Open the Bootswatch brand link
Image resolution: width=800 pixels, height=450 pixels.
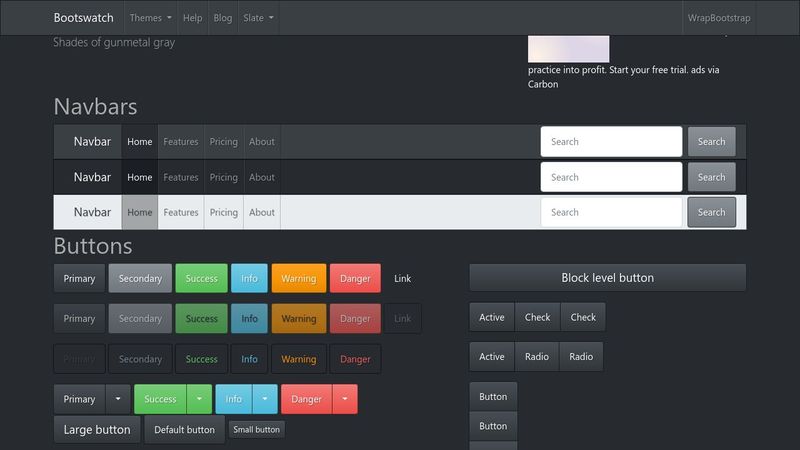point(83,18)
